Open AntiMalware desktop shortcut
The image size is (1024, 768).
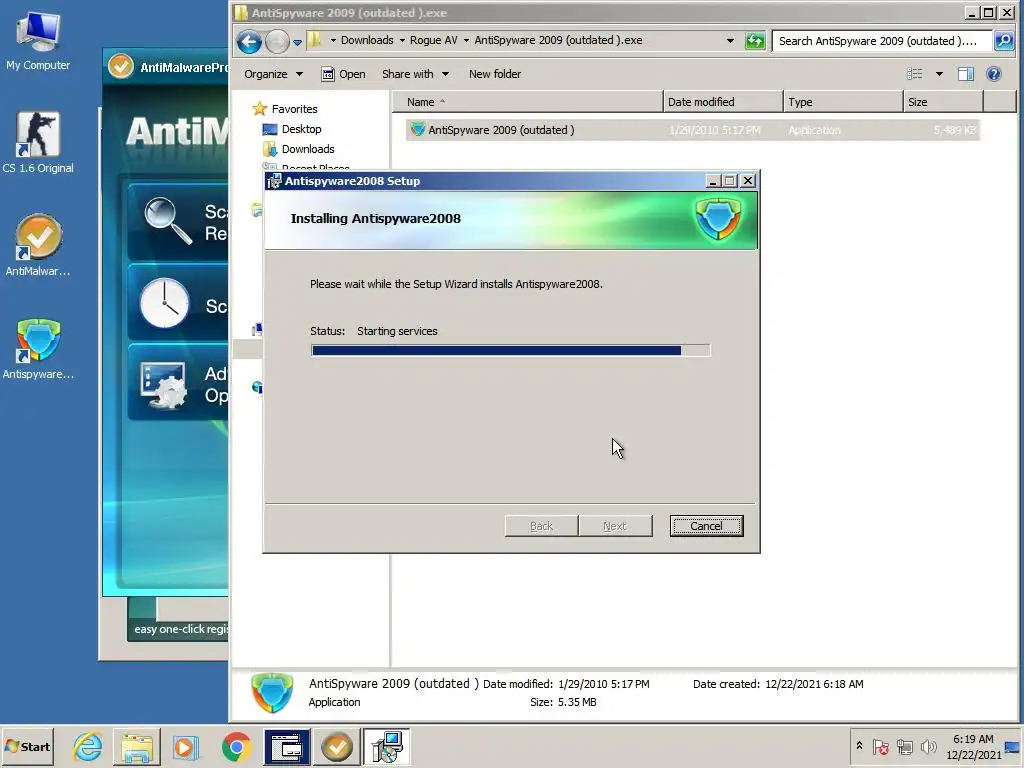pyautogui.click(x=38, y=245)
